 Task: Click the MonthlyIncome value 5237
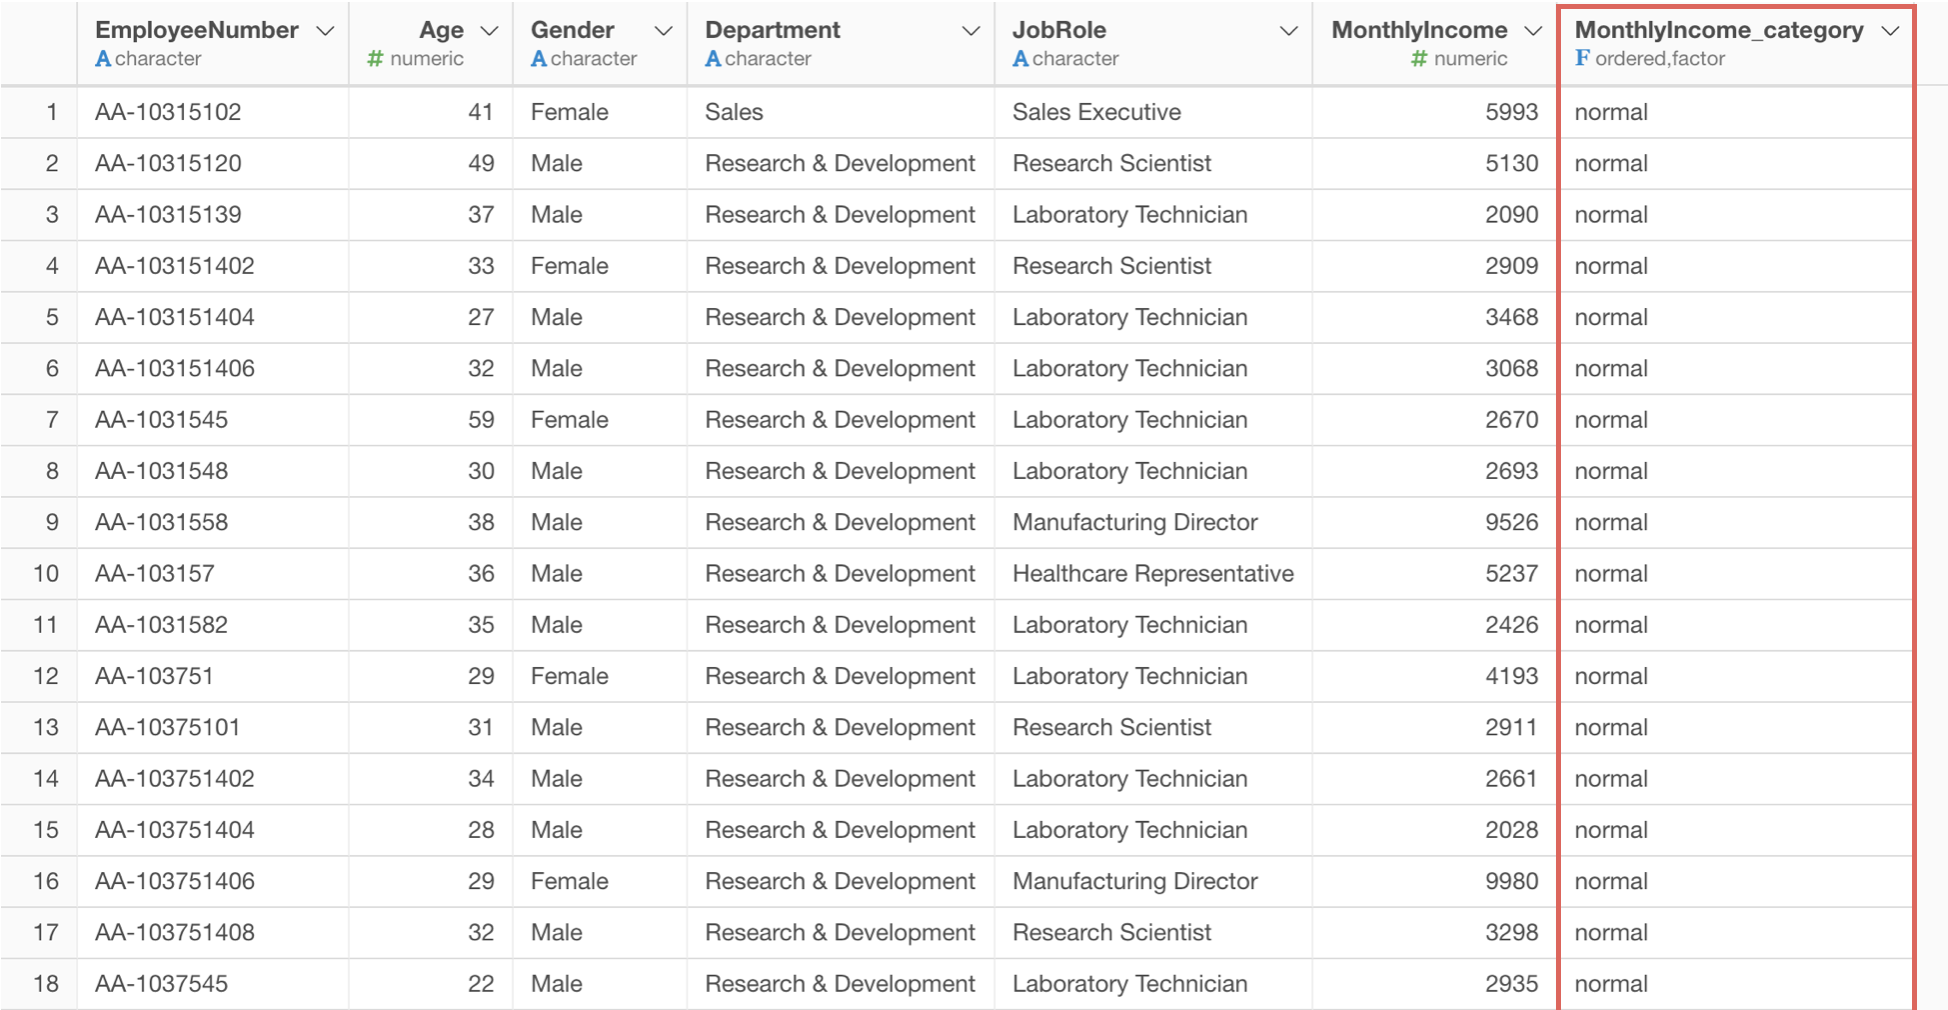pos(1511,574)
